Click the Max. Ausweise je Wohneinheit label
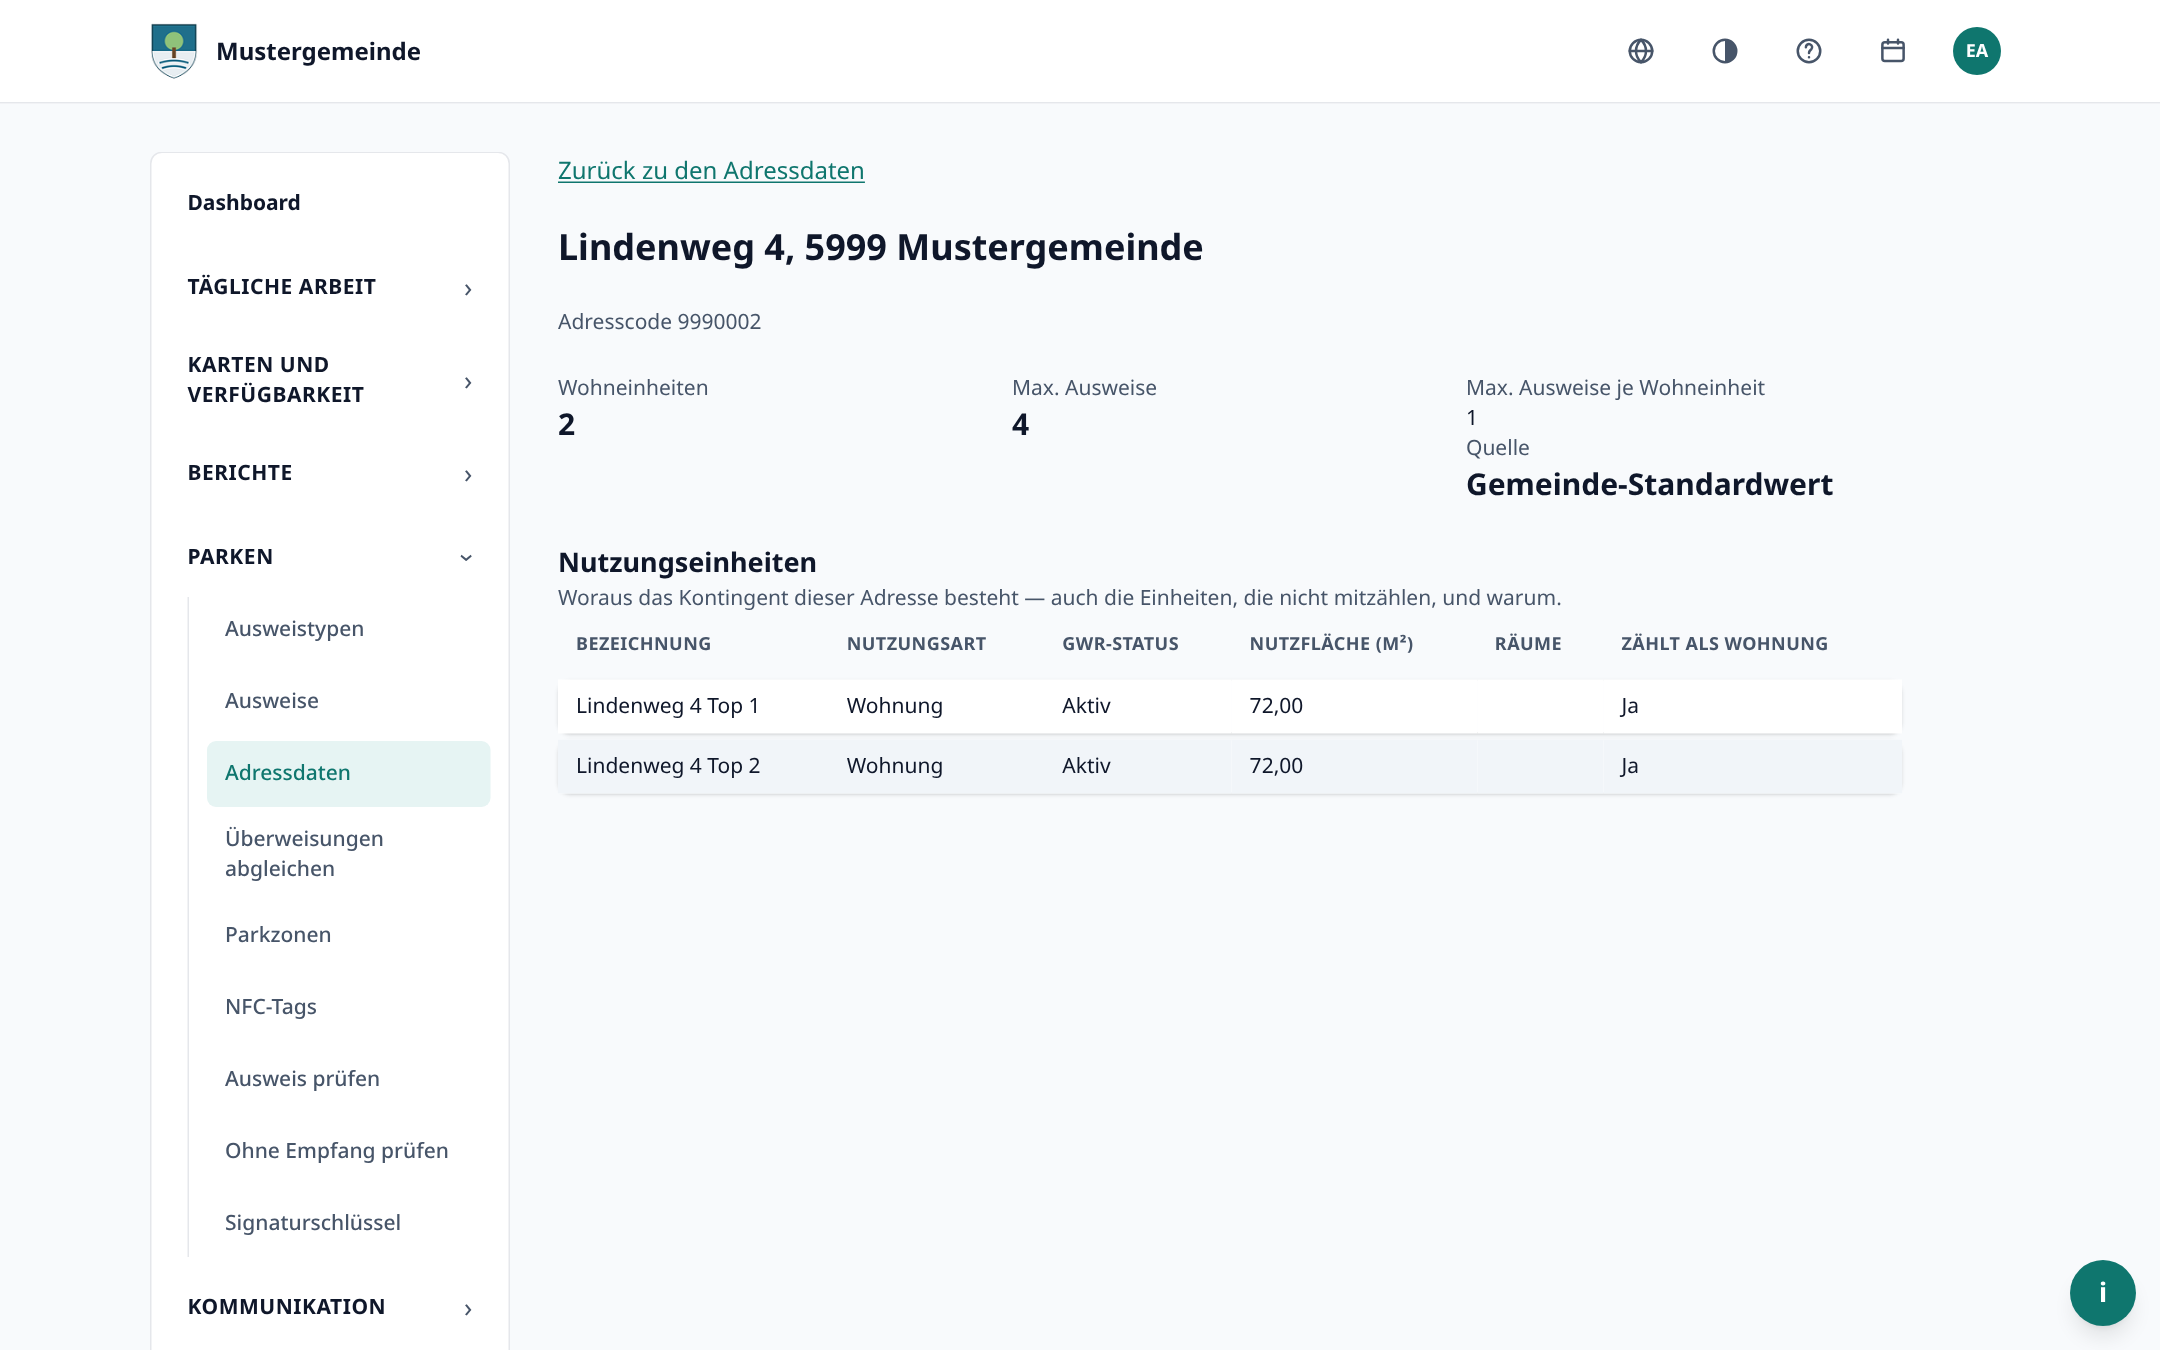2160x1350 pixels. [x=1615, y=388]
